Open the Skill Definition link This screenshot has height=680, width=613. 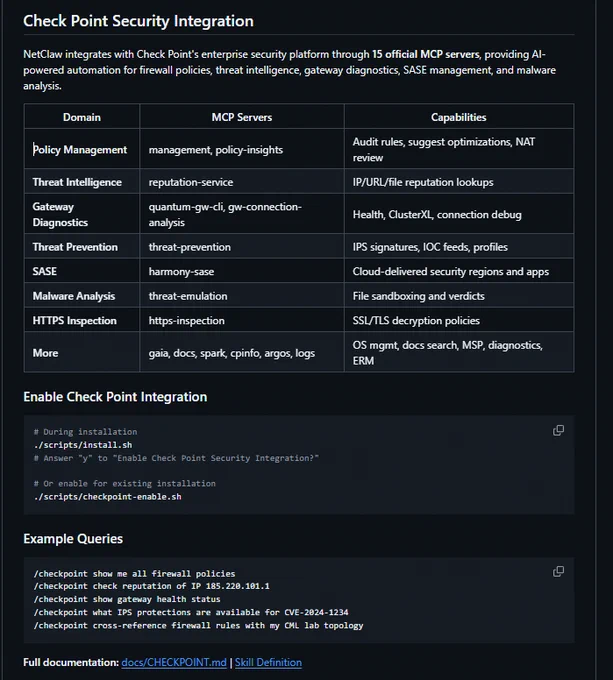(268, 662)
